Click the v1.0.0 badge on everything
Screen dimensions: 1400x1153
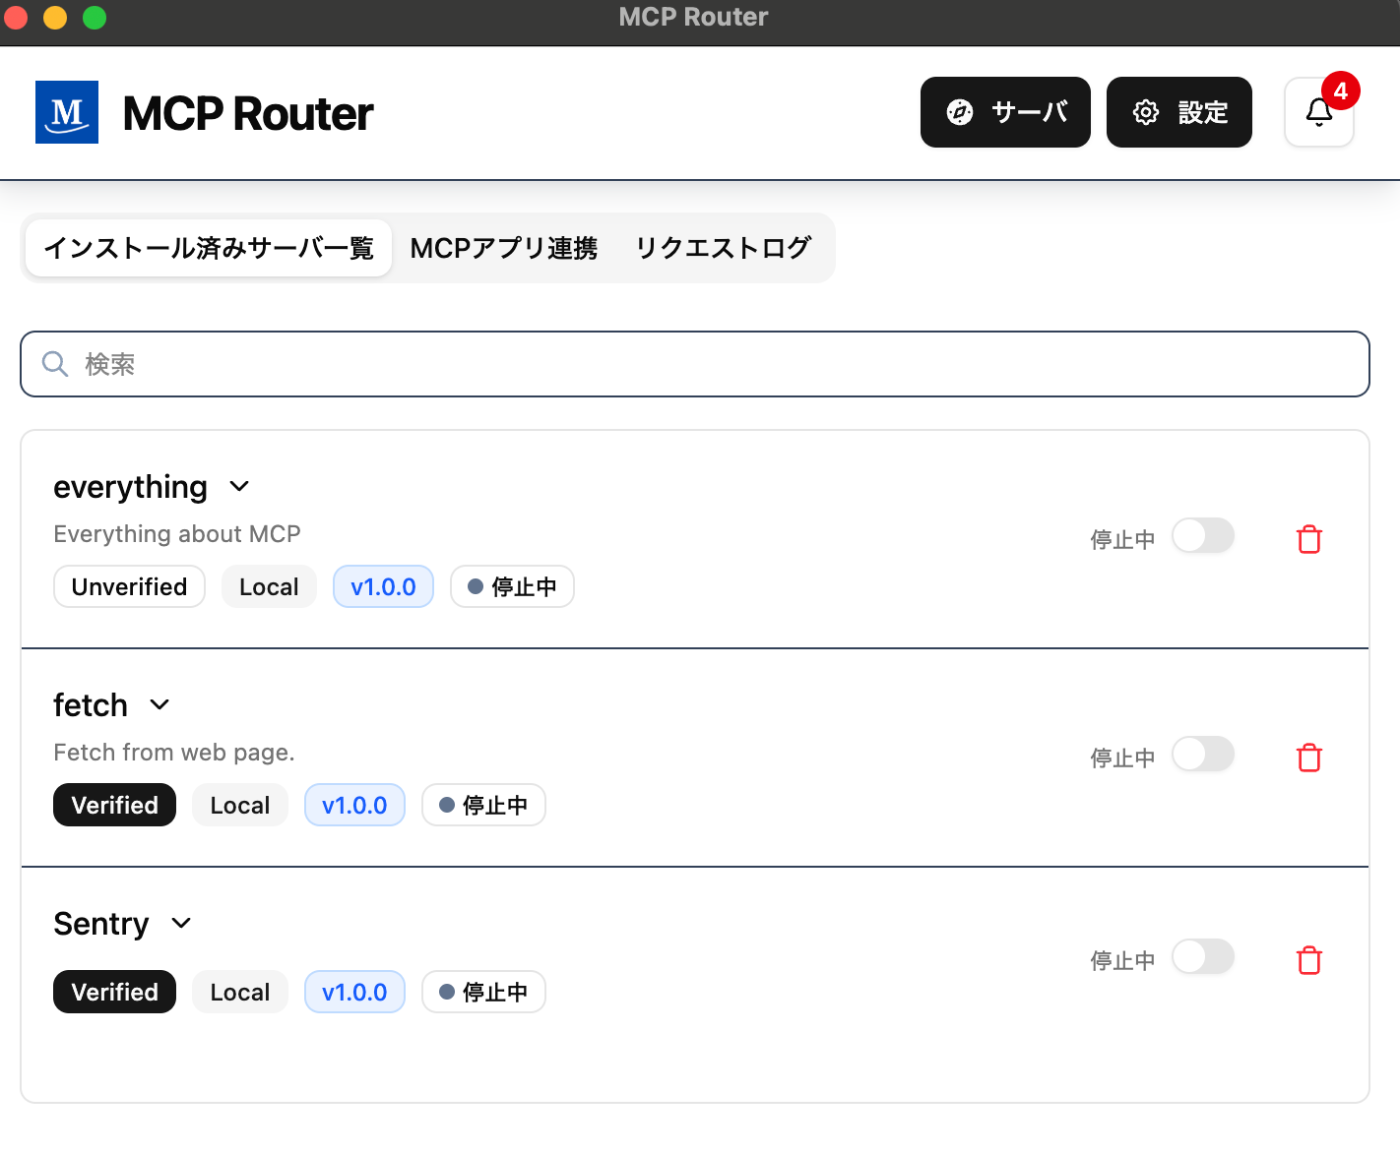[x=383, y=587]
